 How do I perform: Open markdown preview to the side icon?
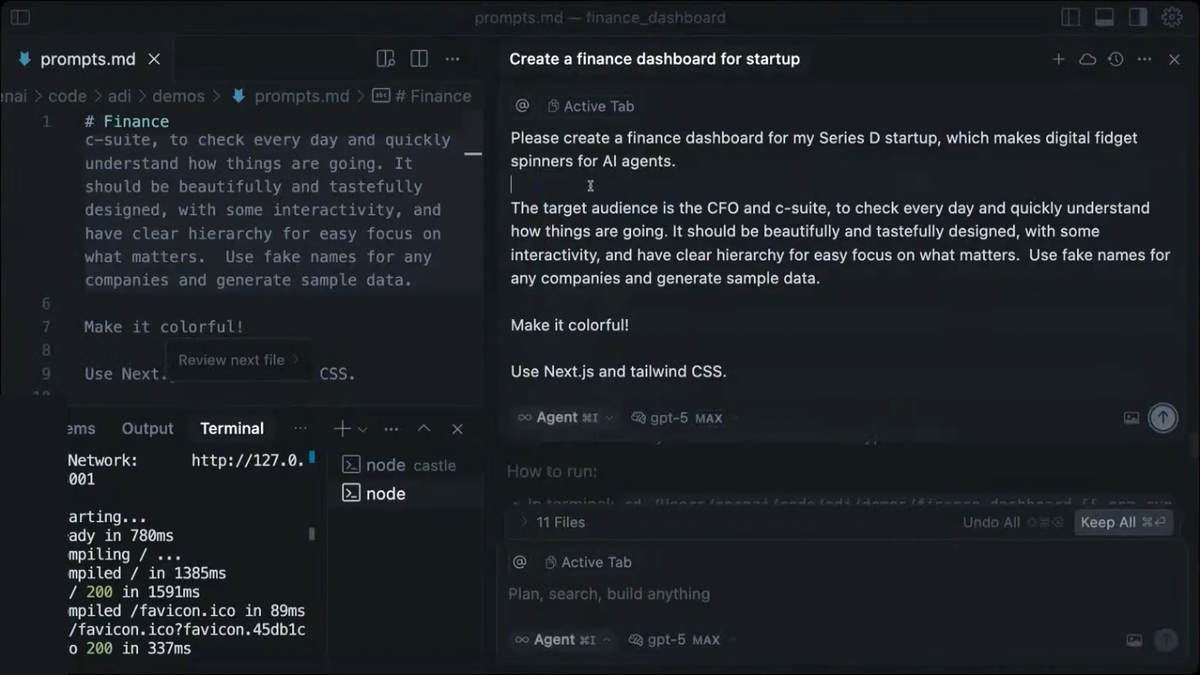point(386,59)
